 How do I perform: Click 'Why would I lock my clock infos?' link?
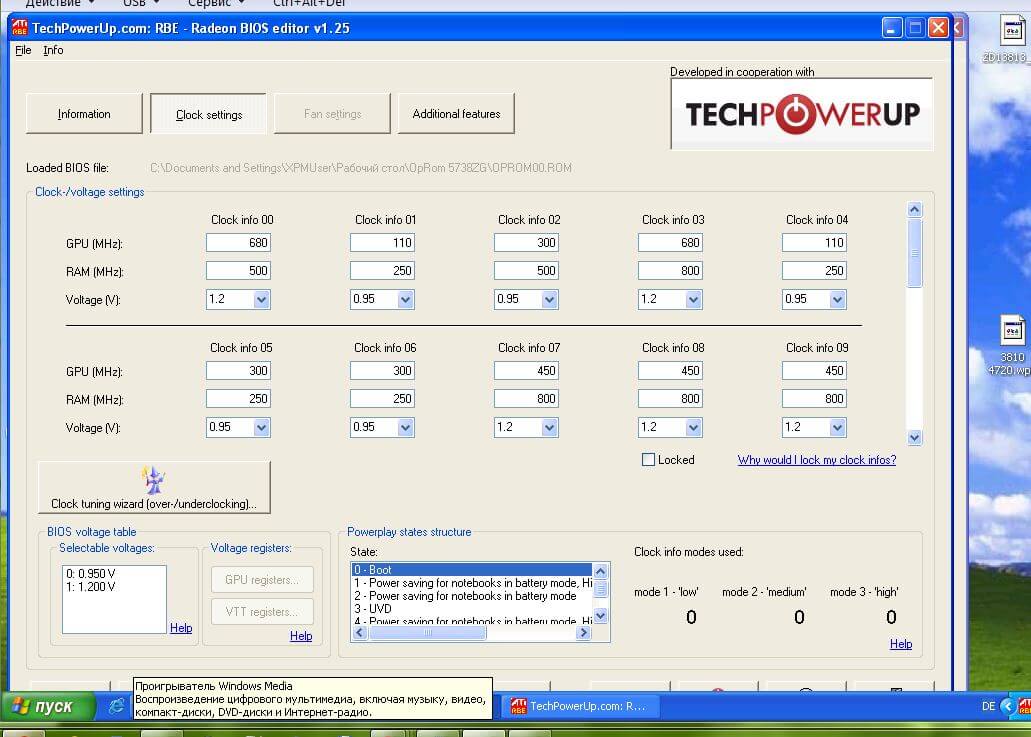(x=816, y=460)
